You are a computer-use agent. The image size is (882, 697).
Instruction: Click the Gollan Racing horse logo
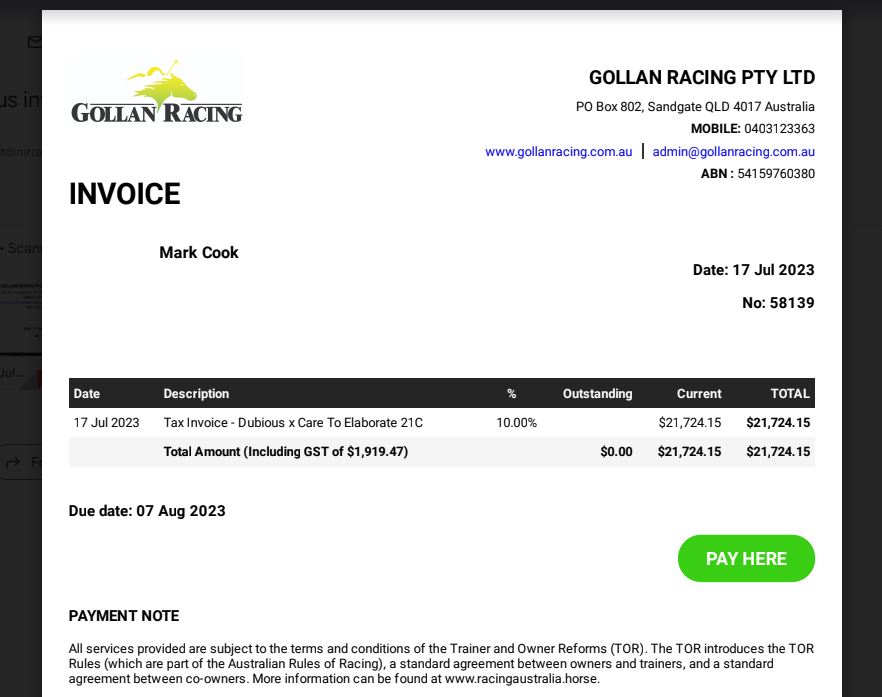pyautogui.click(x=156, y=92)
